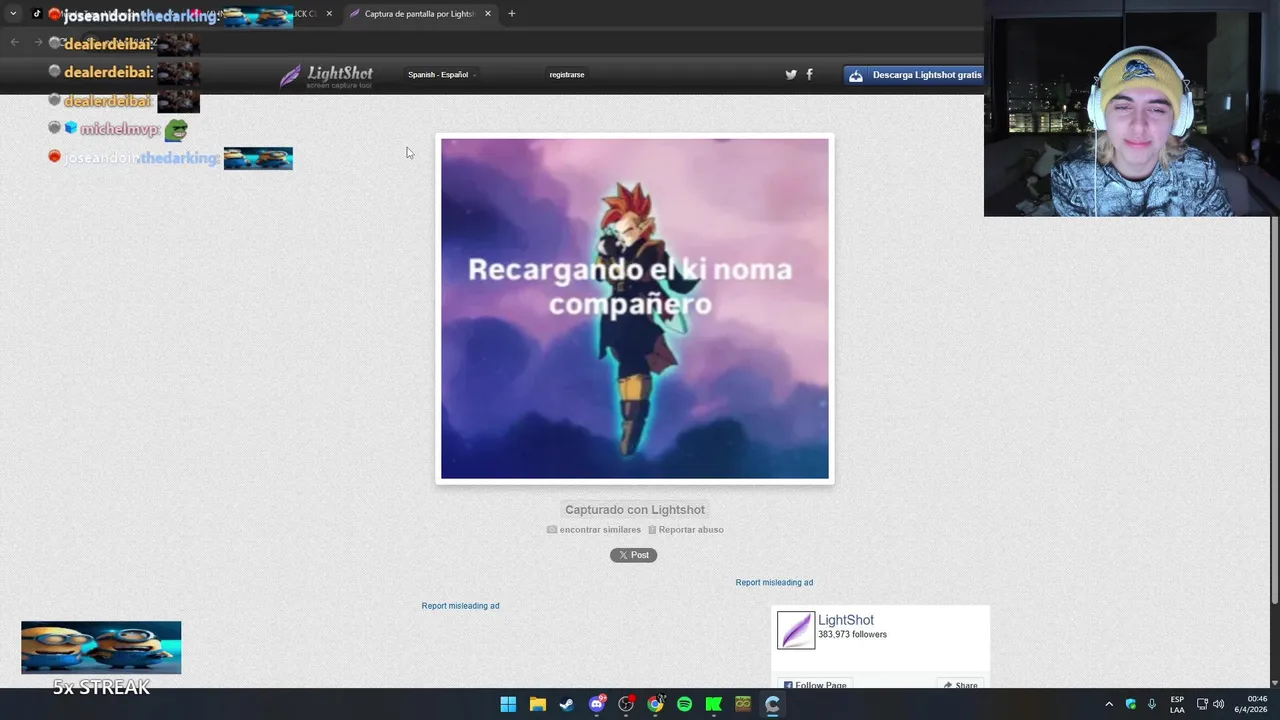Click Windows Security tray icon

coord(1131,704)
